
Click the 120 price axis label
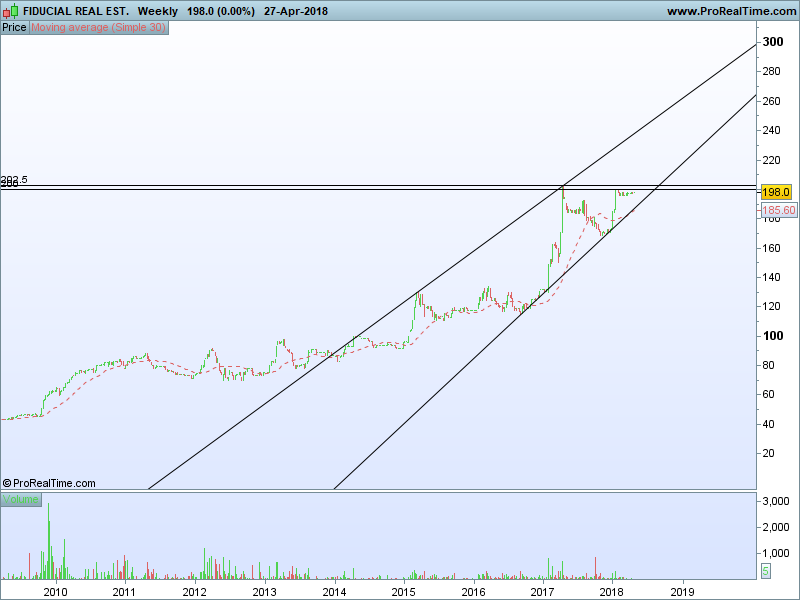point(771,306)
